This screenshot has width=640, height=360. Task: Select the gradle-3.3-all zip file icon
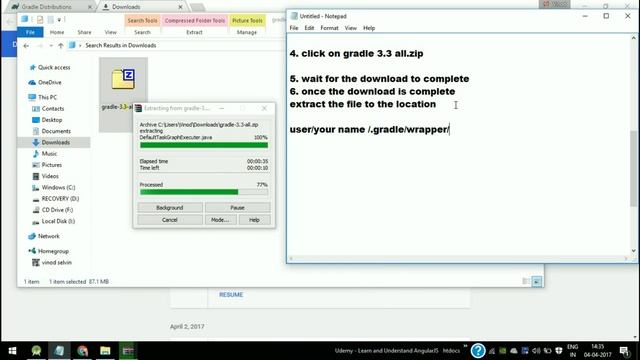pos(123,79)
